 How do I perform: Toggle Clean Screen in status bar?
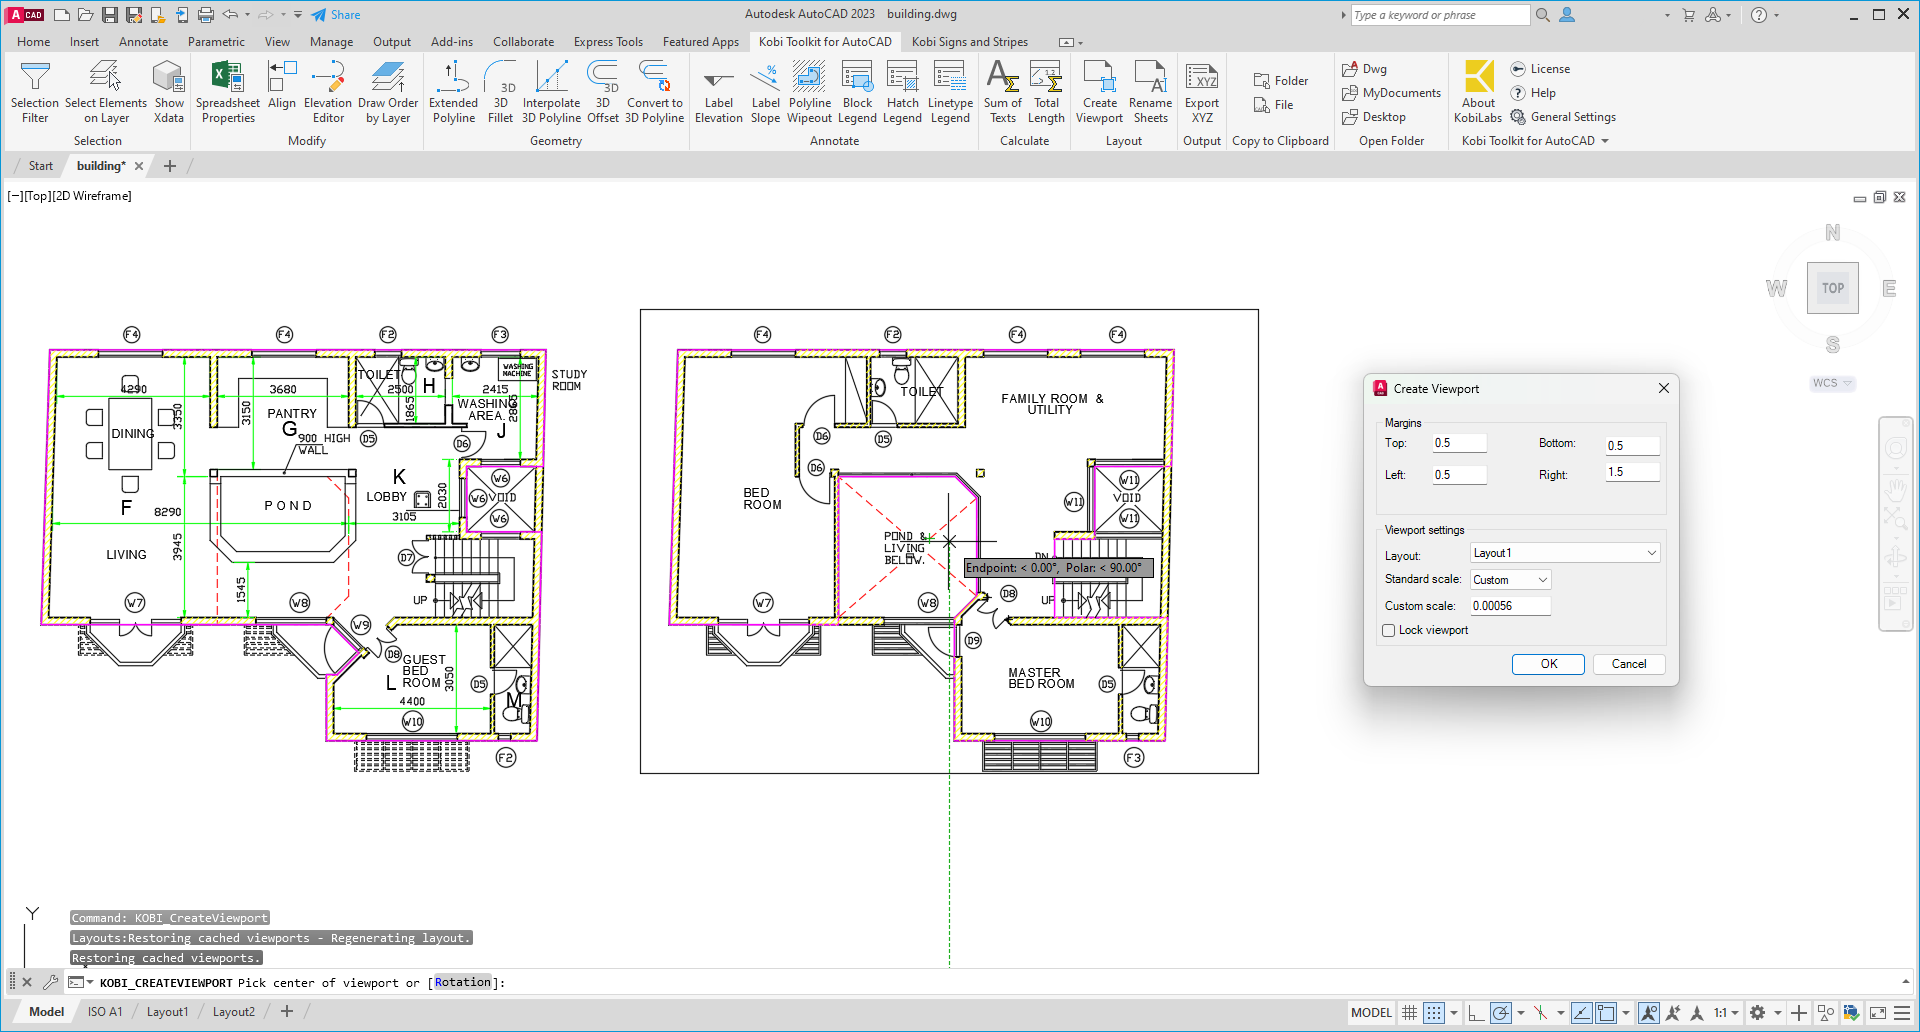point(1878,1013)
